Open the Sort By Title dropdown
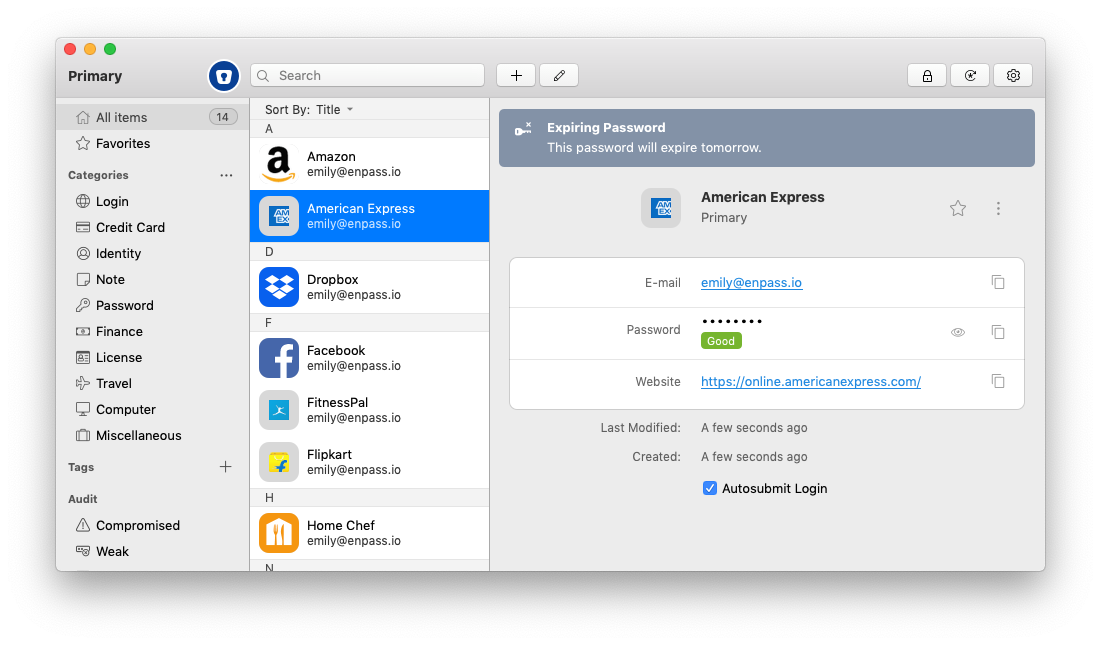 click(309, 109)
